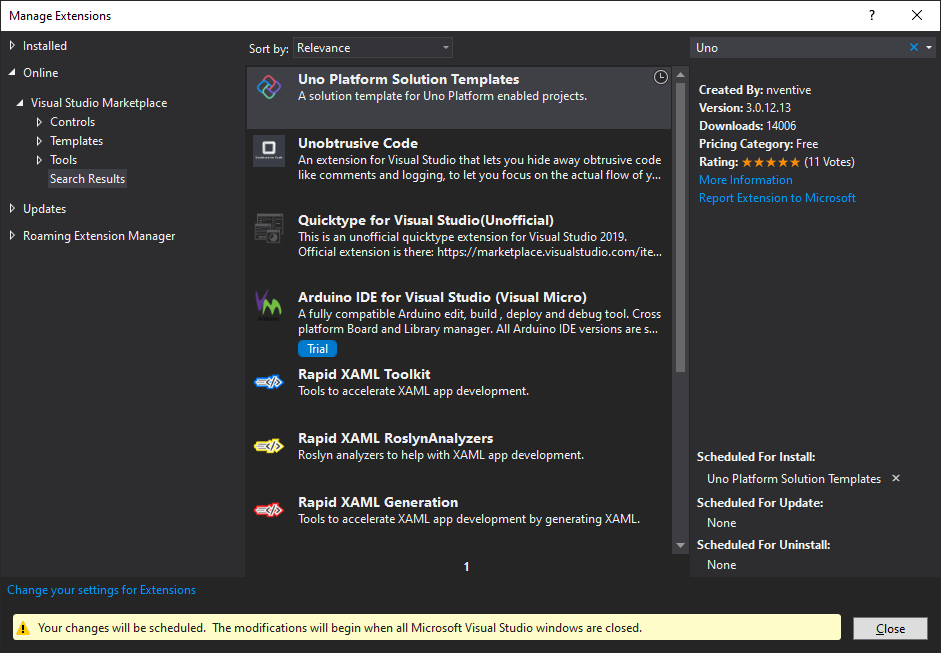
Task: Select Quicktype for Visual Studio(Unofficial) title
Action: 426,220
